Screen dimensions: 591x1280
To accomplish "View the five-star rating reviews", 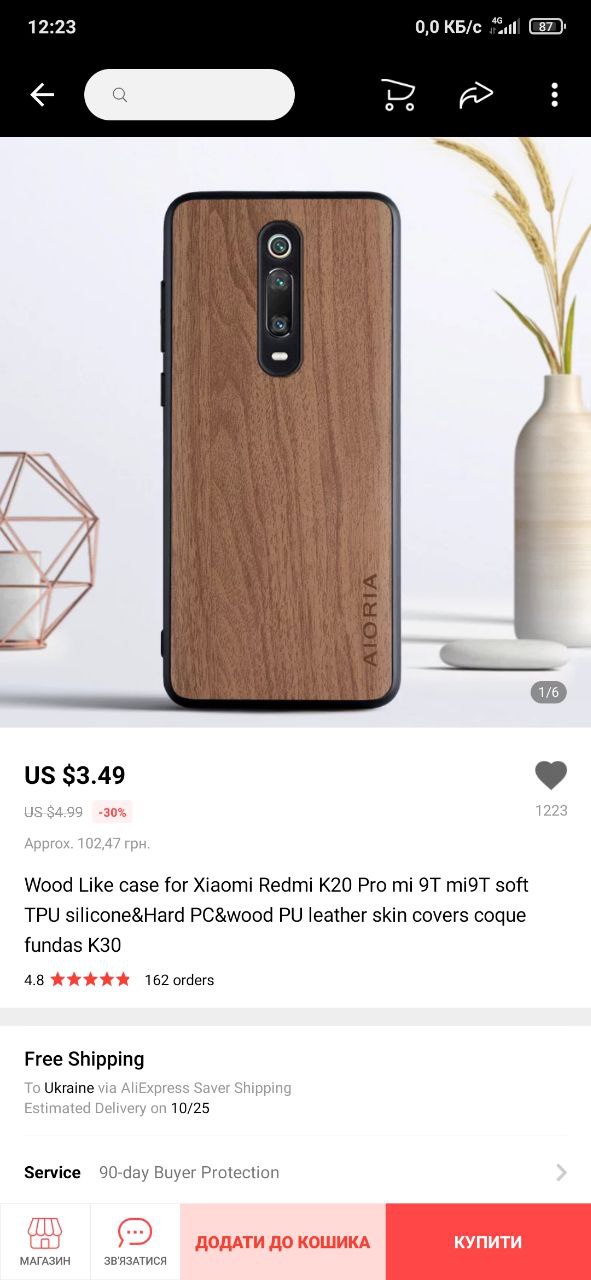I will point(90,980).
